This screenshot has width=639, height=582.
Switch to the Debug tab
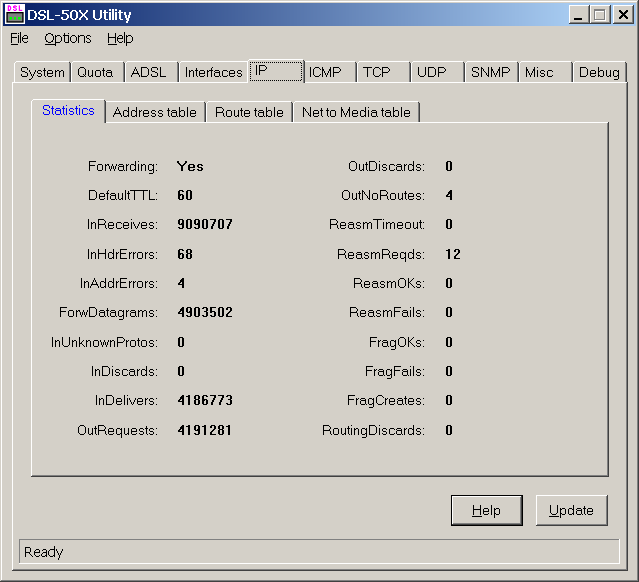pyautogui.click(x=599, y=72)
